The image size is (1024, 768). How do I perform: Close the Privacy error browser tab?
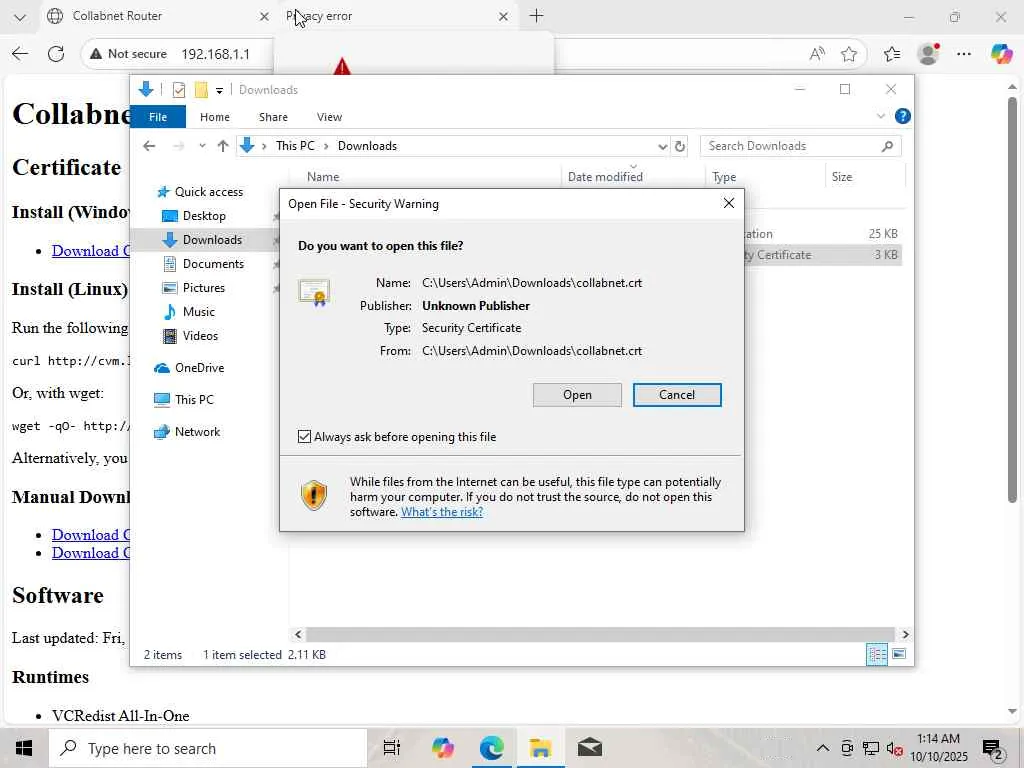(503, 16)
